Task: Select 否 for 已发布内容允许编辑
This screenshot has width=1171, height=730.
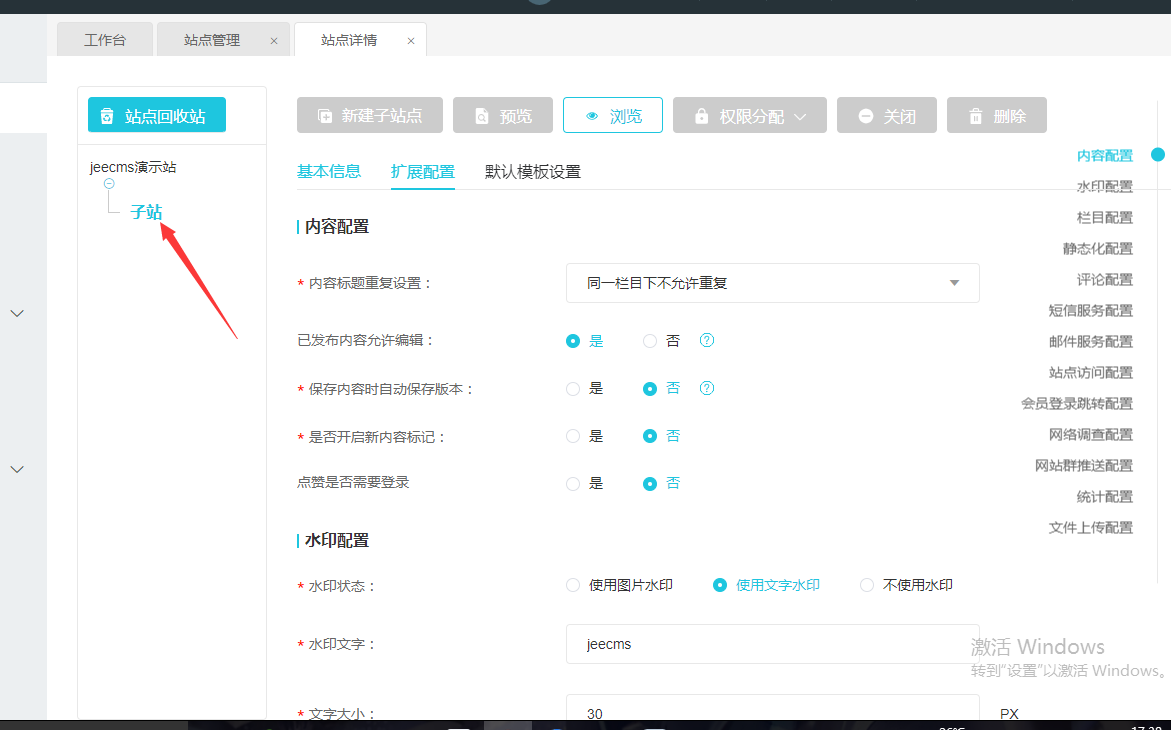Action: 650,341
